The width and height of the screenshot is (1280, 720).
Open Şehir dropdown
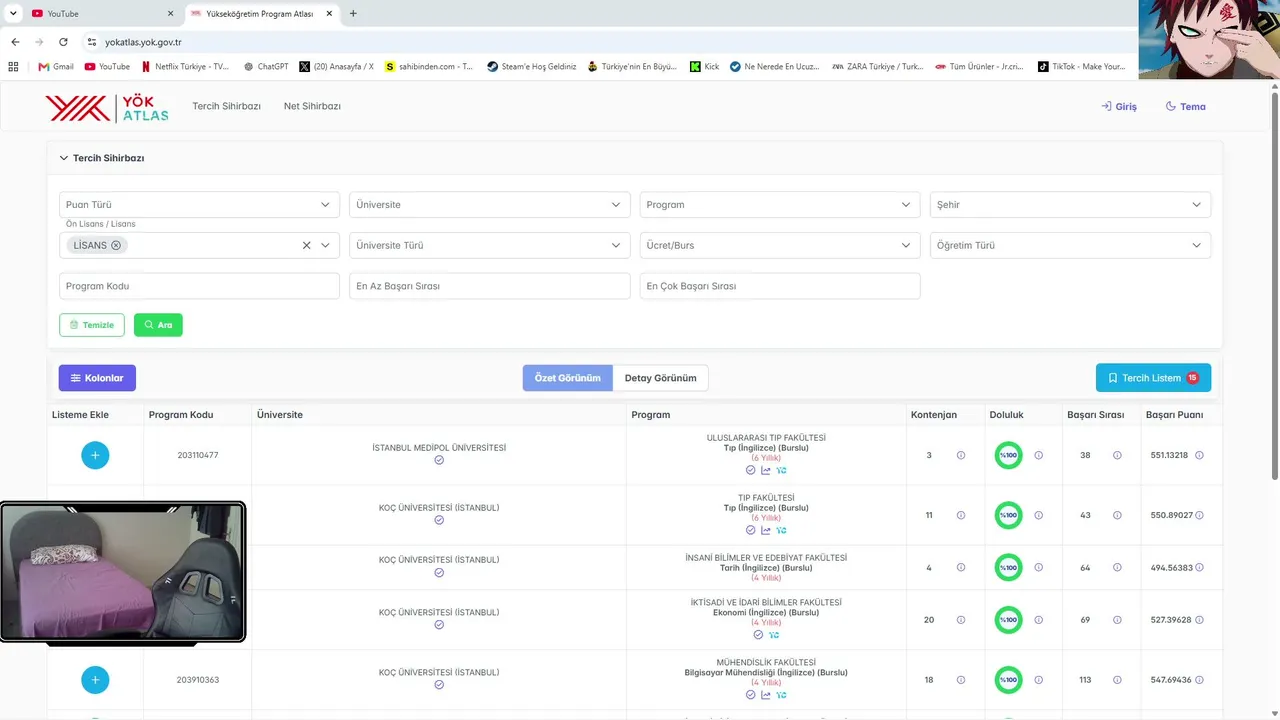[x=1070, y=204]
